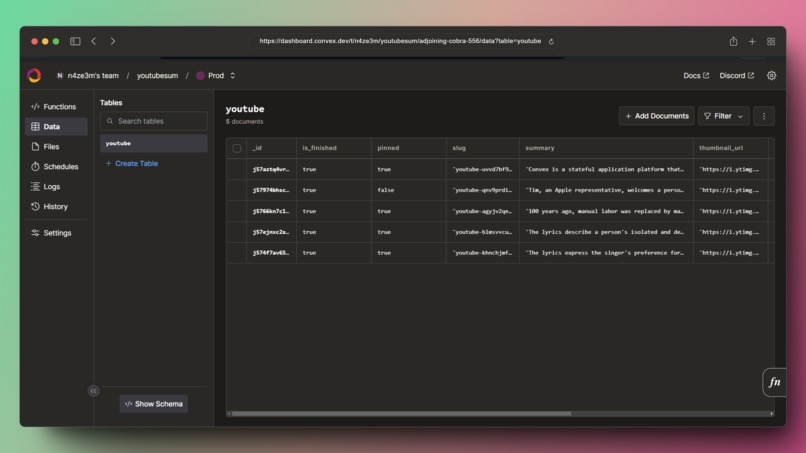Click the _id cell starting j57aztq4vr
The width and height of the screenshot is (806, 453).
pyautogui.click(x=271, y=169)
